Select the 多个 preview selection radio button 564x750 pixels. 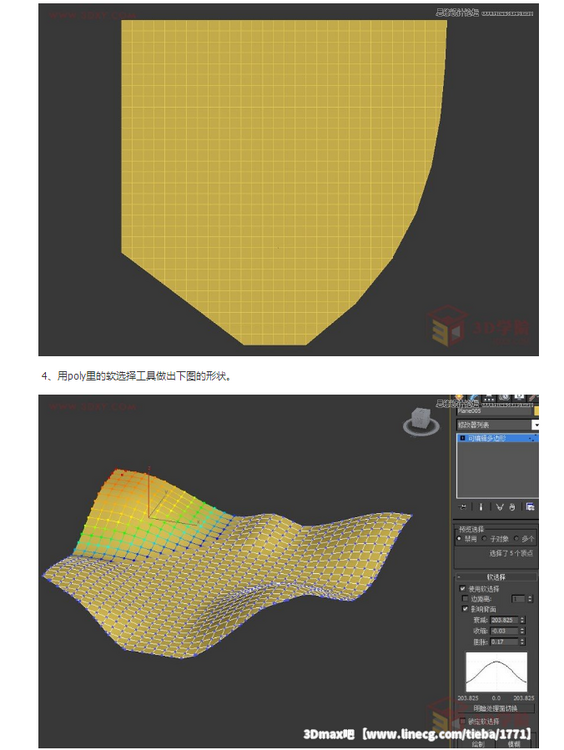pos(516,539)
